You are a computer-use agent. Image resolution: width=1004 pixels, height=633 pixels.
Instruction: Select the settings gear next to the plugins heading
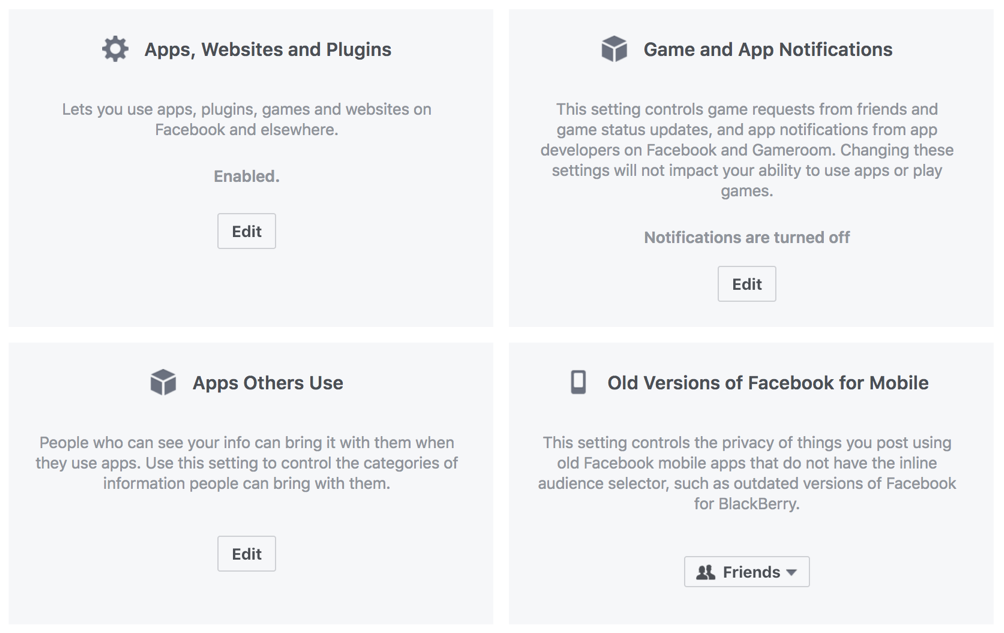point(114,48)
